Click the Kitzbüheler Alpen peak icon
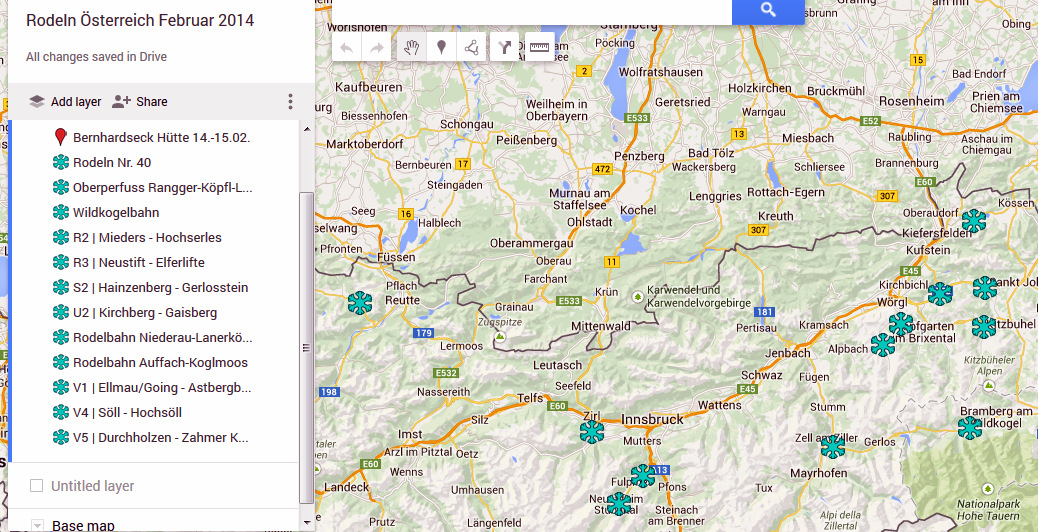 coord(989,385)
